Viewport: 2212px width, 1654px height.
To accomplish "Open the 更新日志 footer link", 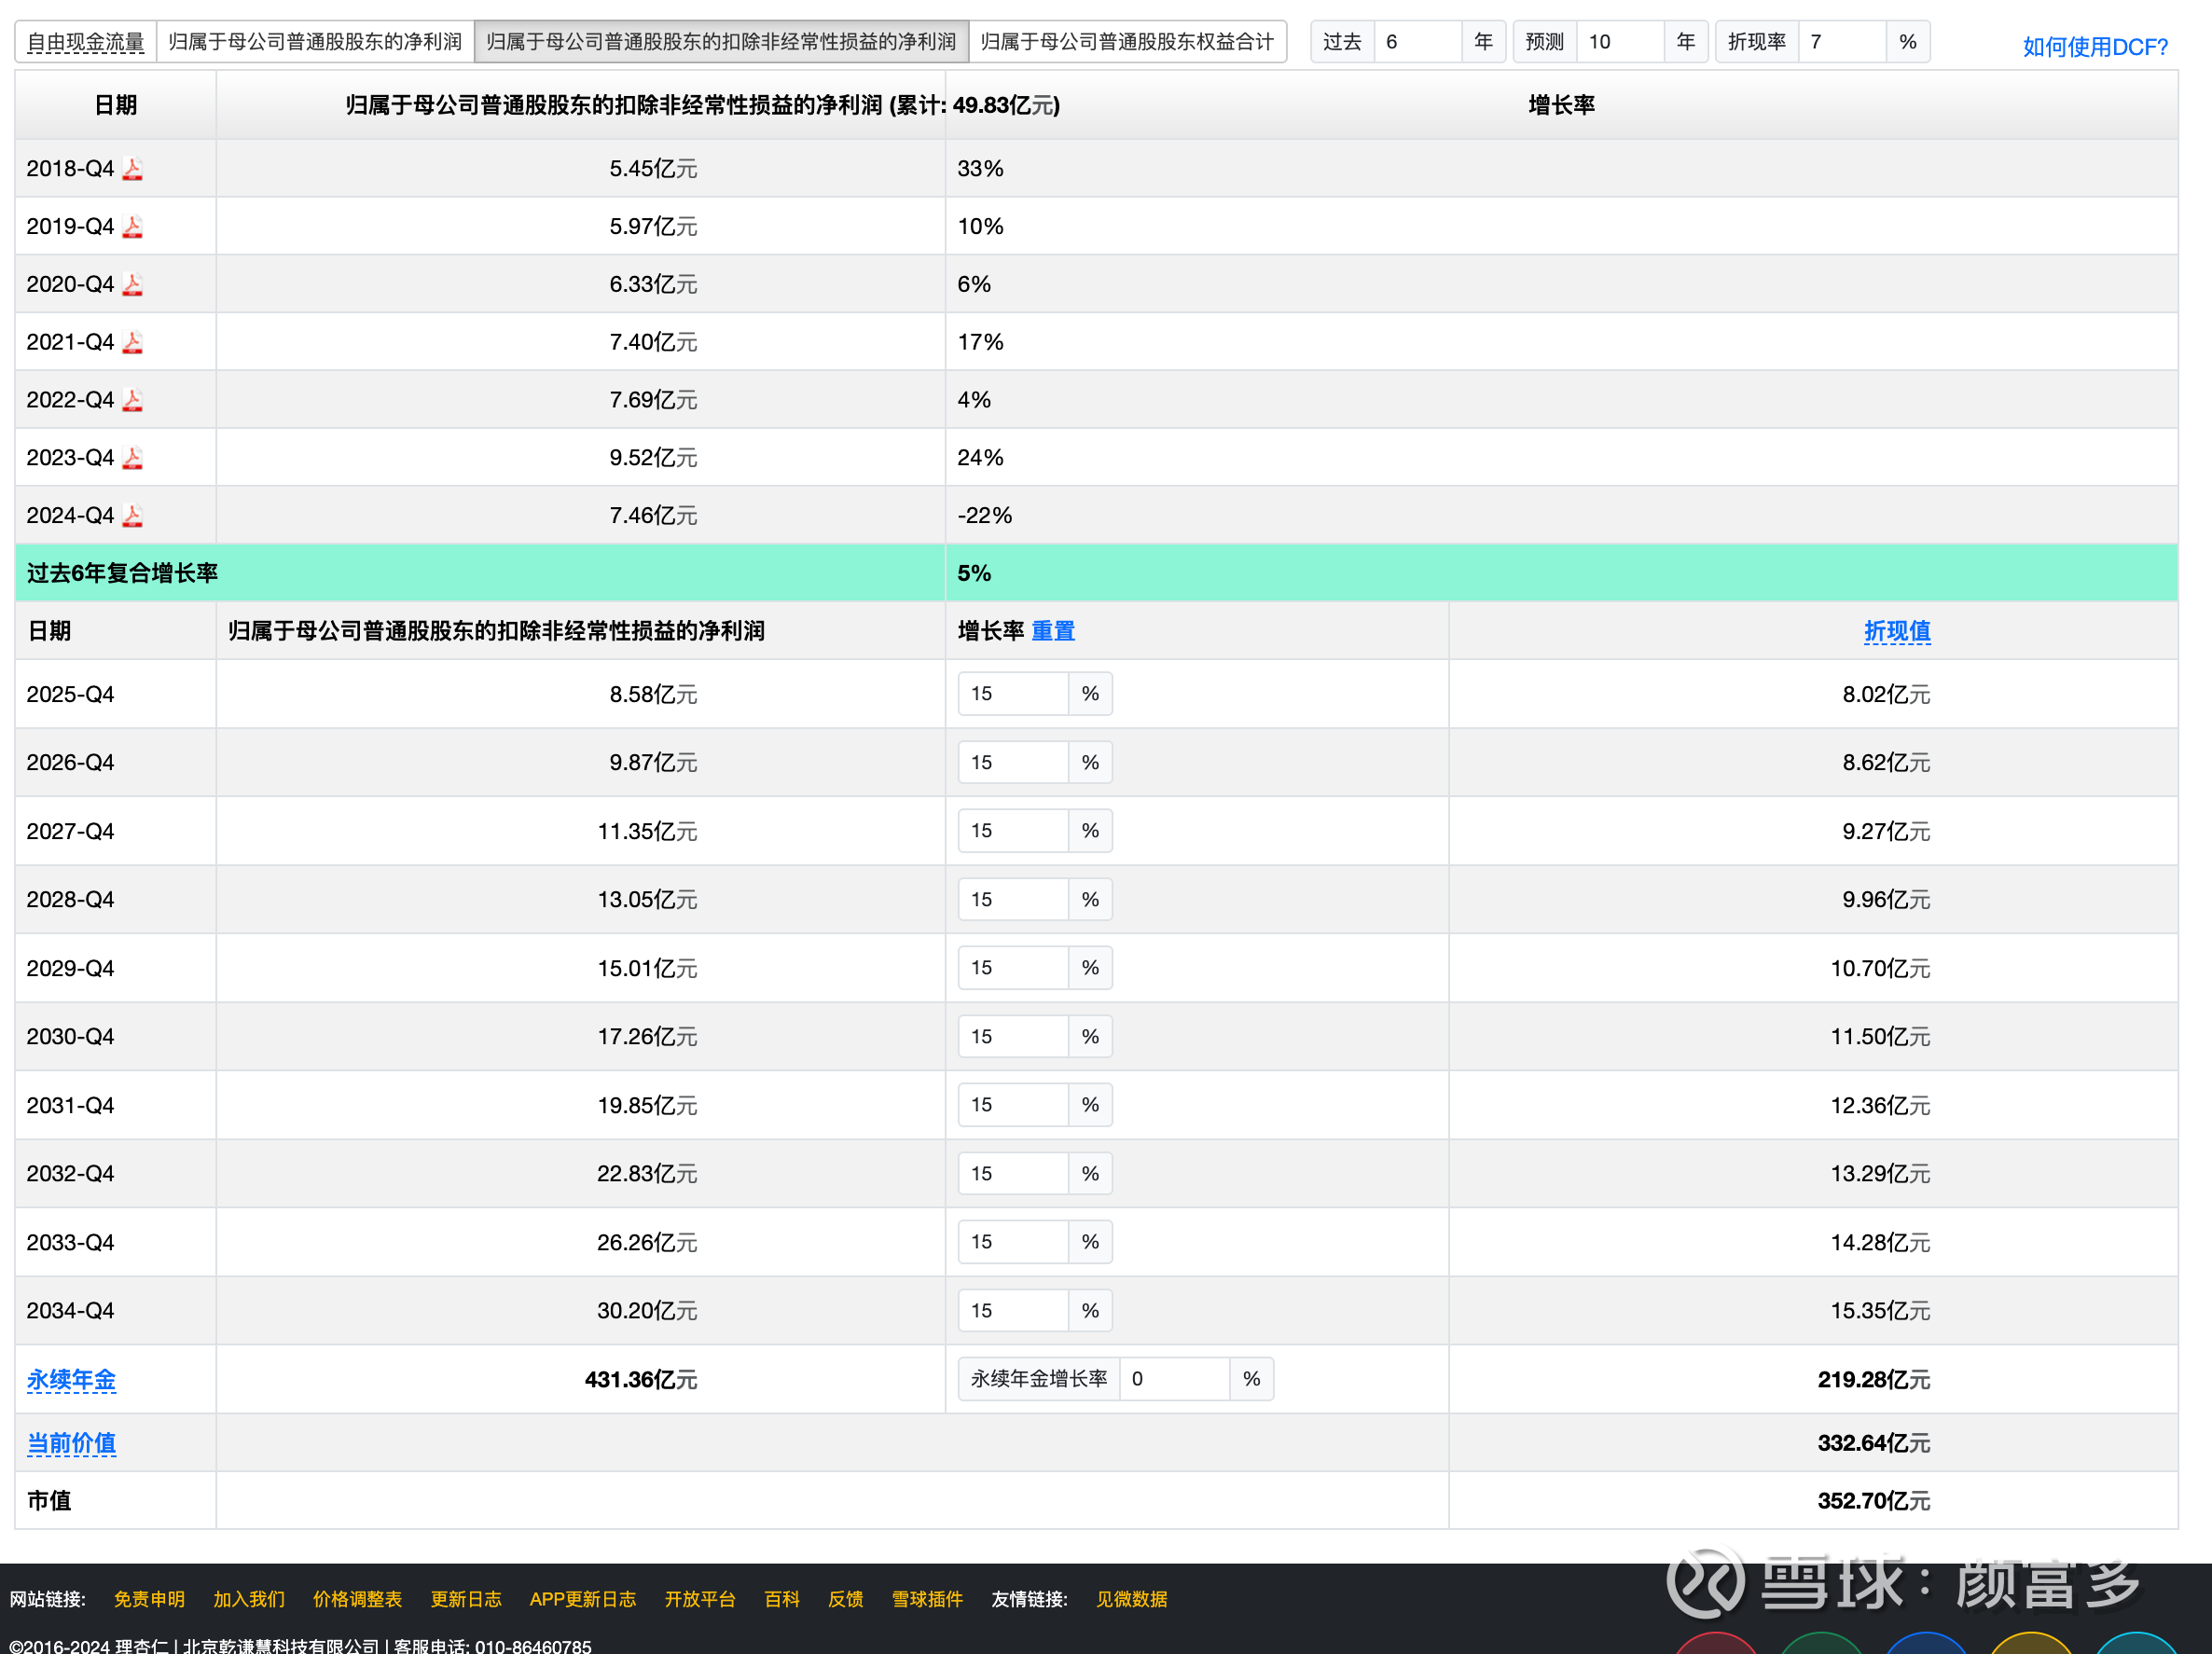I will (x=466, y=1599).
